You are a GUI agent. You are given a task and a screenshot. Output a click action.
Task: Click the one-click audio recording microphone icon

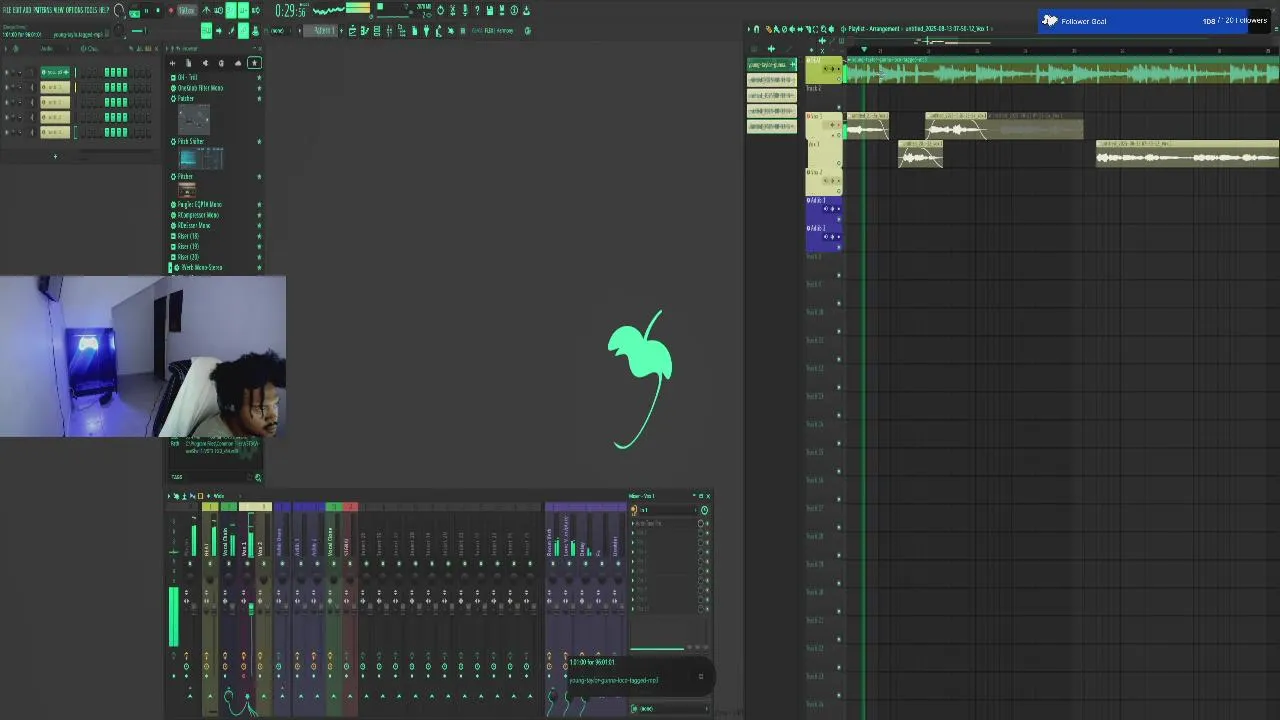pos(464,10)
